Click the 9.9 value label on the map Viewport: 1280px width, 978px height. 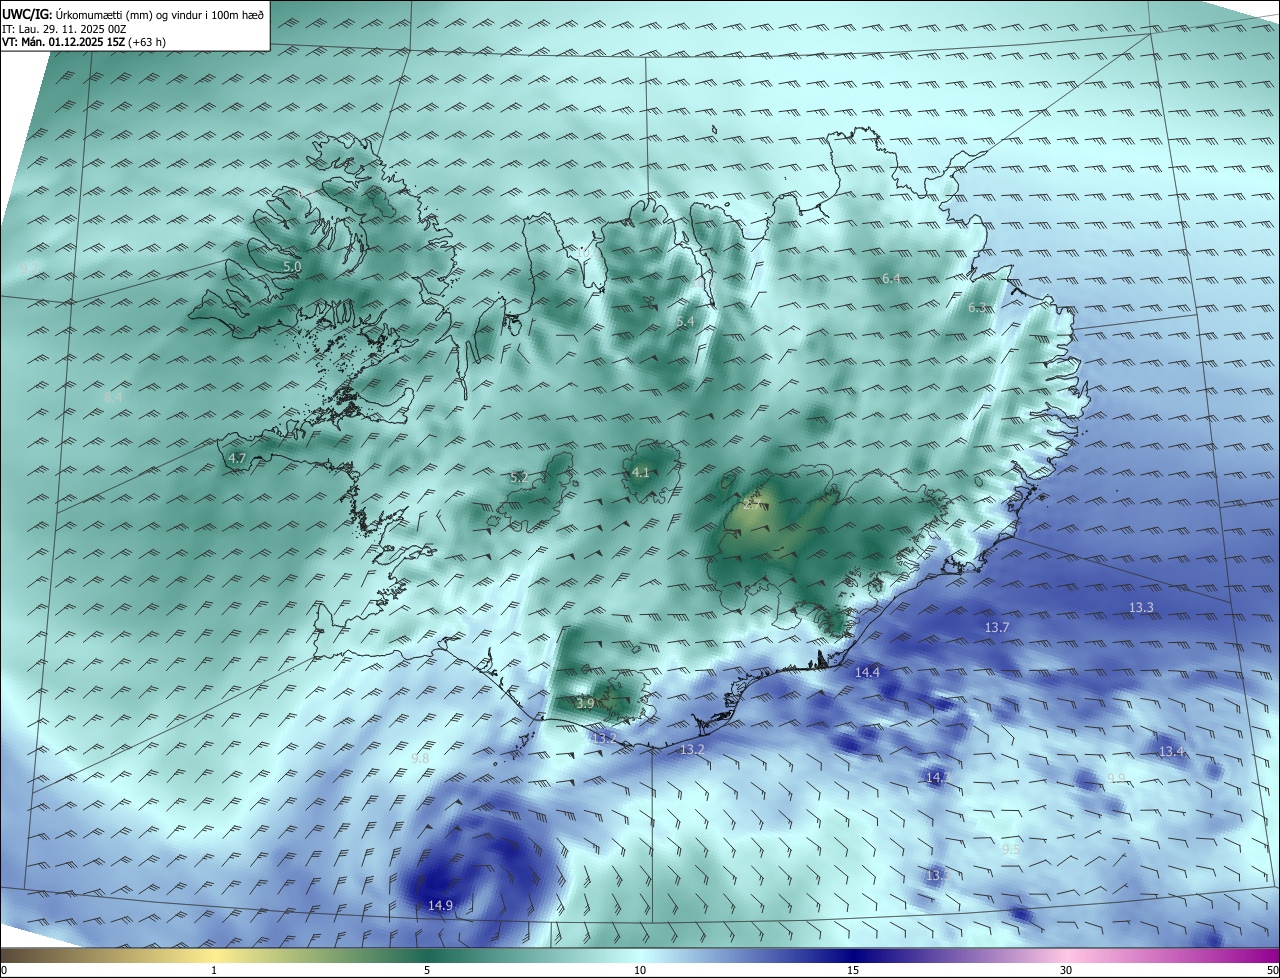(1117, 778)
